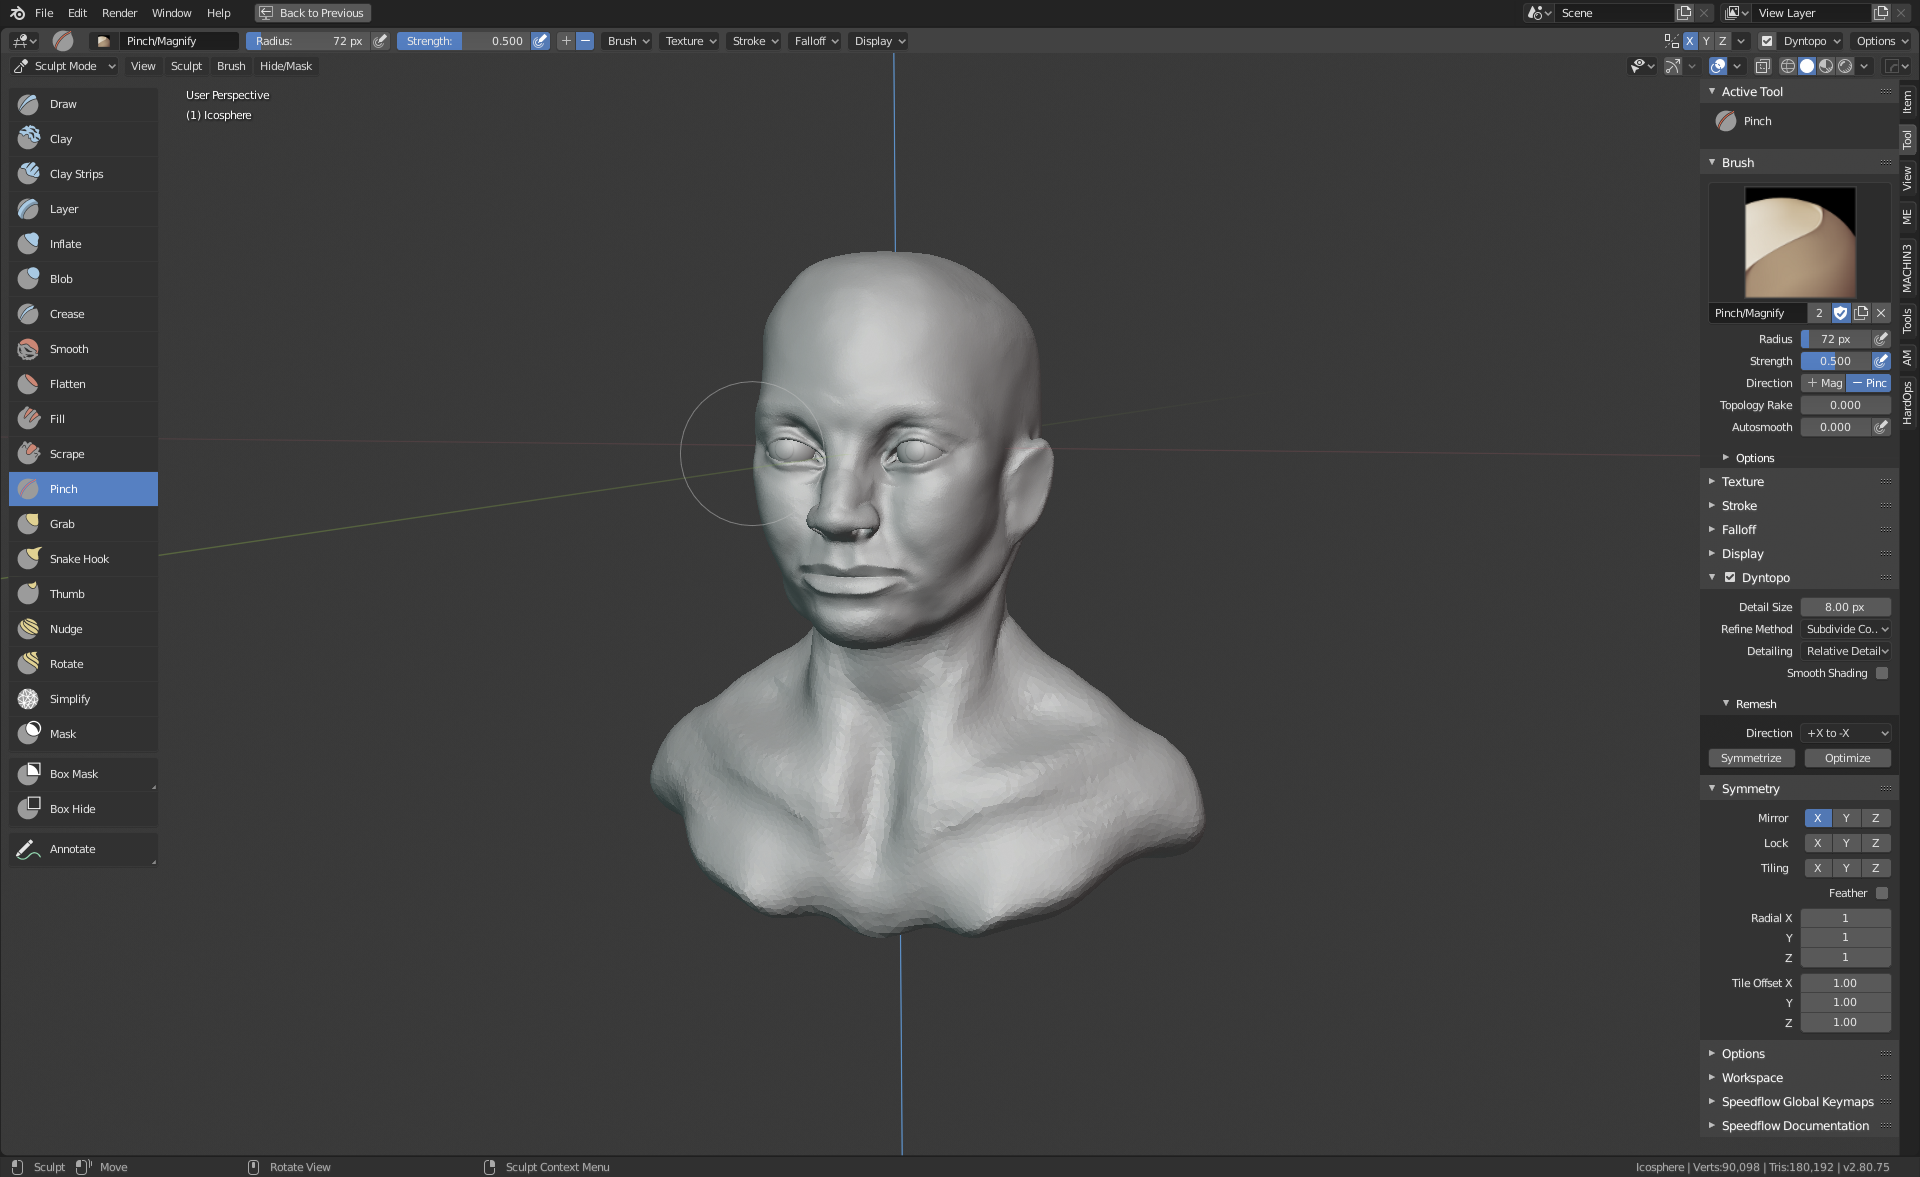Open the Hide/Mask header menu
This screenshot has width=1920, height=1177.
285,66
